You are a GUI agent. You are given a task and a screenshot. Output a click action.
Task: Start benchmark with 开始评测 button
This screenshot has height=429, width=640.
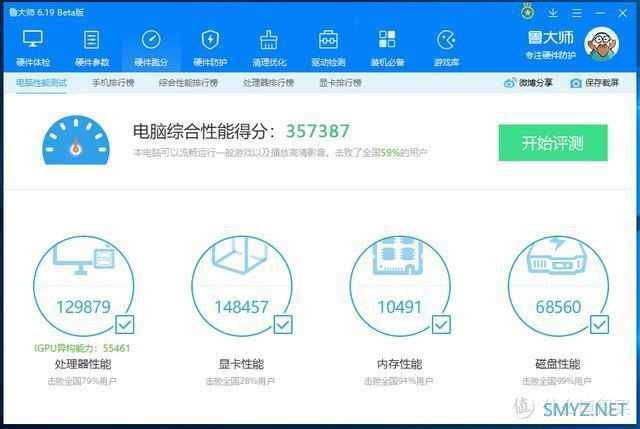(553, 143)
